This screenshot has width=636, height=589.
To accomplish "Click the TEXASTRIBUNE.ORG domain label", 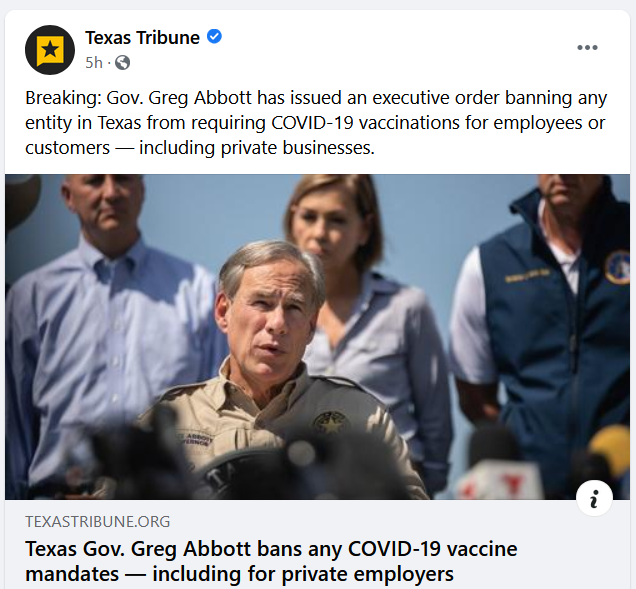I will 97,521.
